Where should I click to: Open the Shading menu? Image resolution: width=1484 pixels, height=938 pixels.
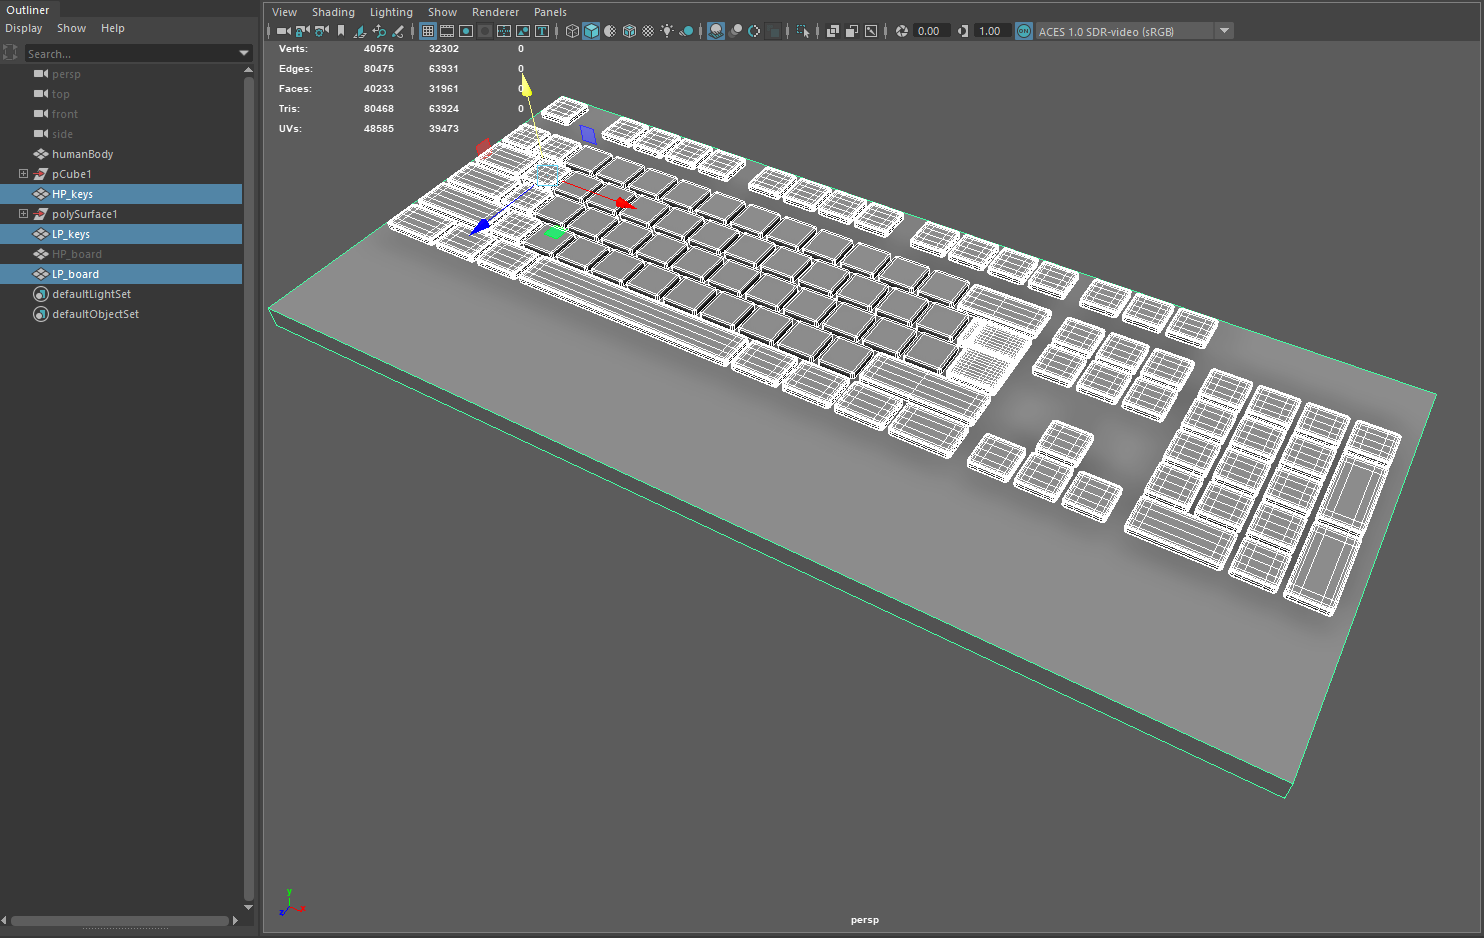click(333, 11)
